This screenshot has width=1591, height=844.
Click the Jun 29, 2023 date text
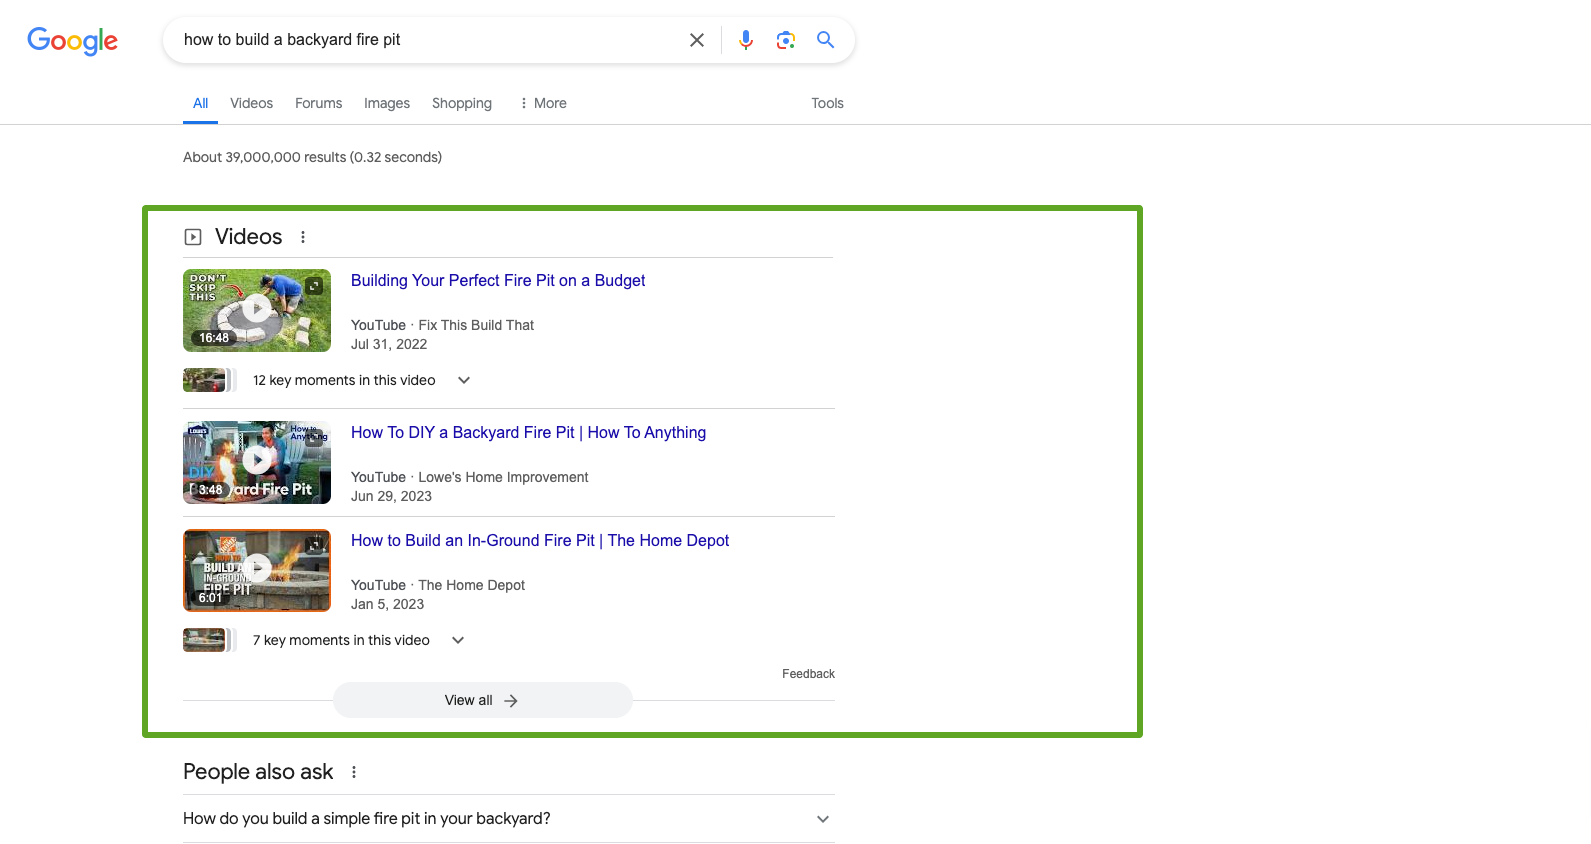click(x=391, y=496)
